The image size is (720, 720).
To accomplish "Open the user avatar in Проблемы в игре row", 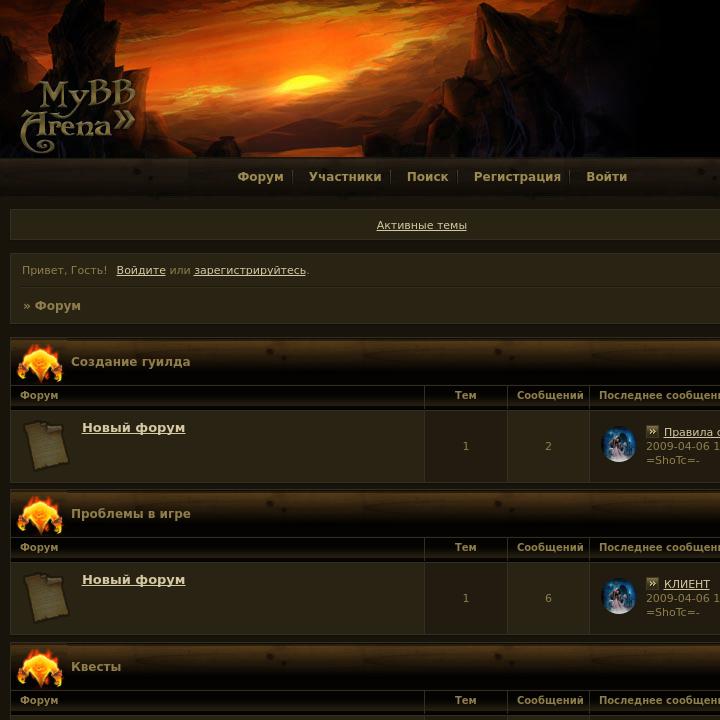I will pyautogui.click(x=619, y=596).
